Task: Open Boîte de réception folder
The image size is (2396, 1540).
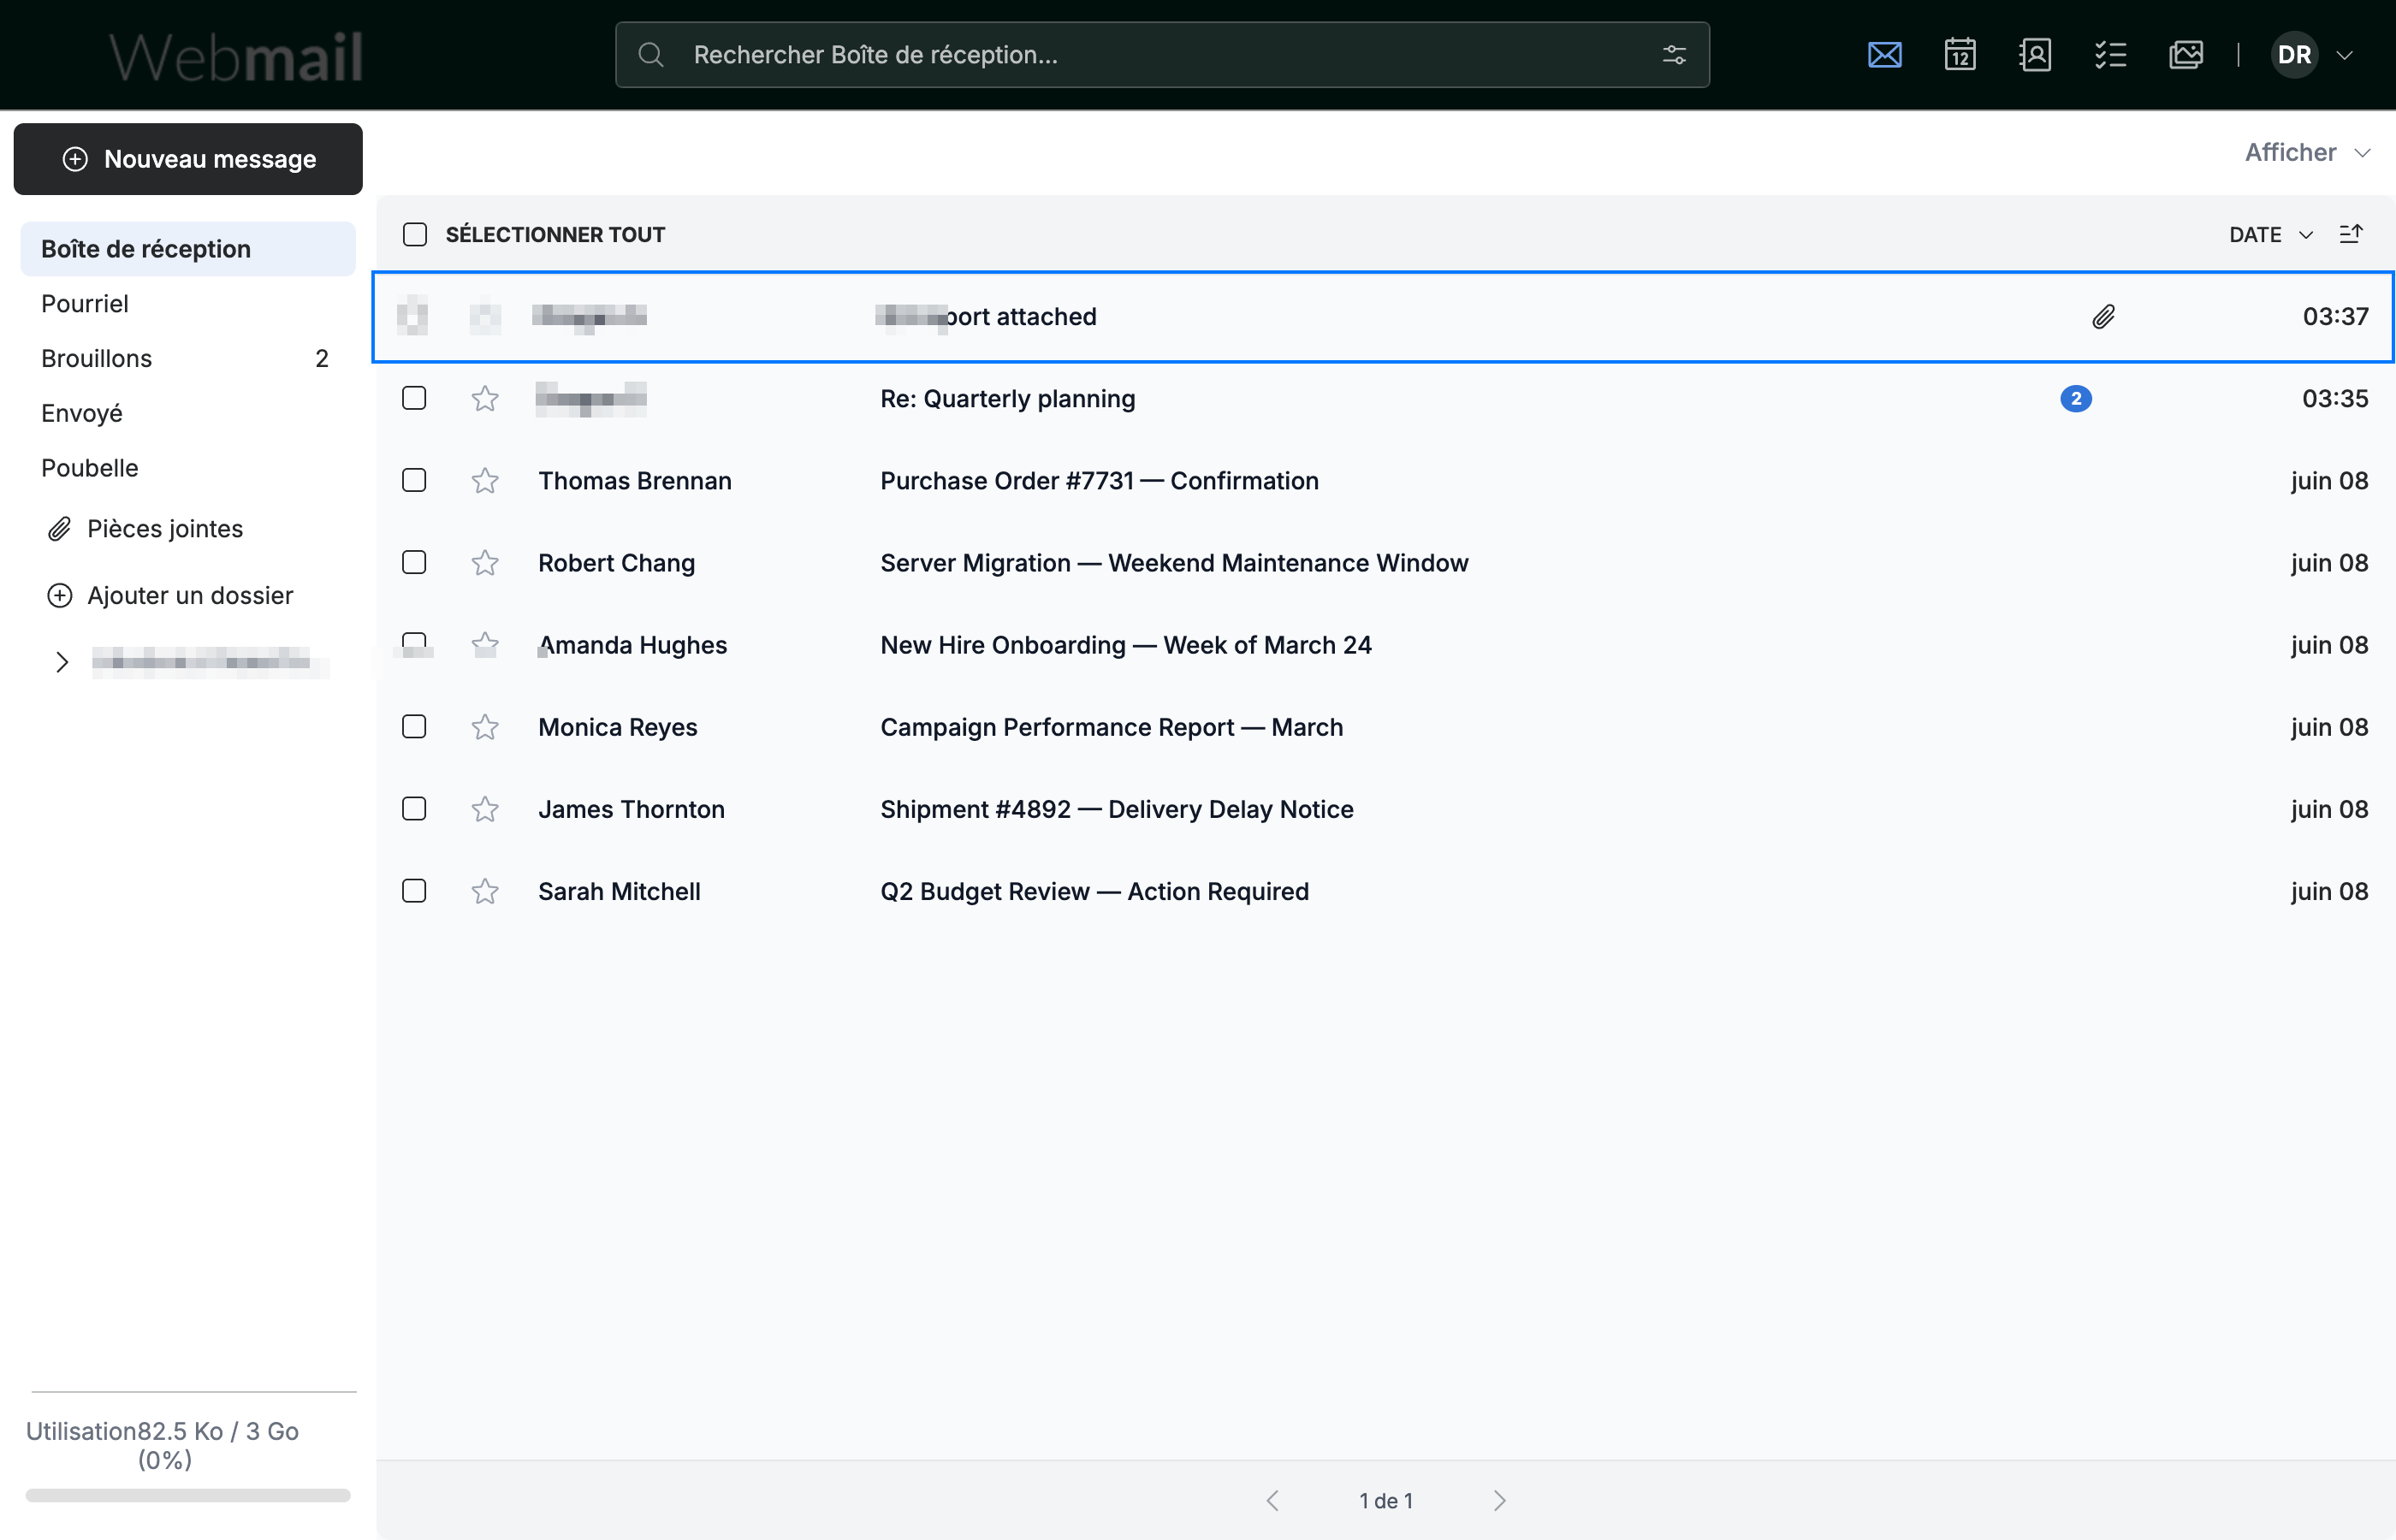Action: pyautogui.click(x=188, y=249)
